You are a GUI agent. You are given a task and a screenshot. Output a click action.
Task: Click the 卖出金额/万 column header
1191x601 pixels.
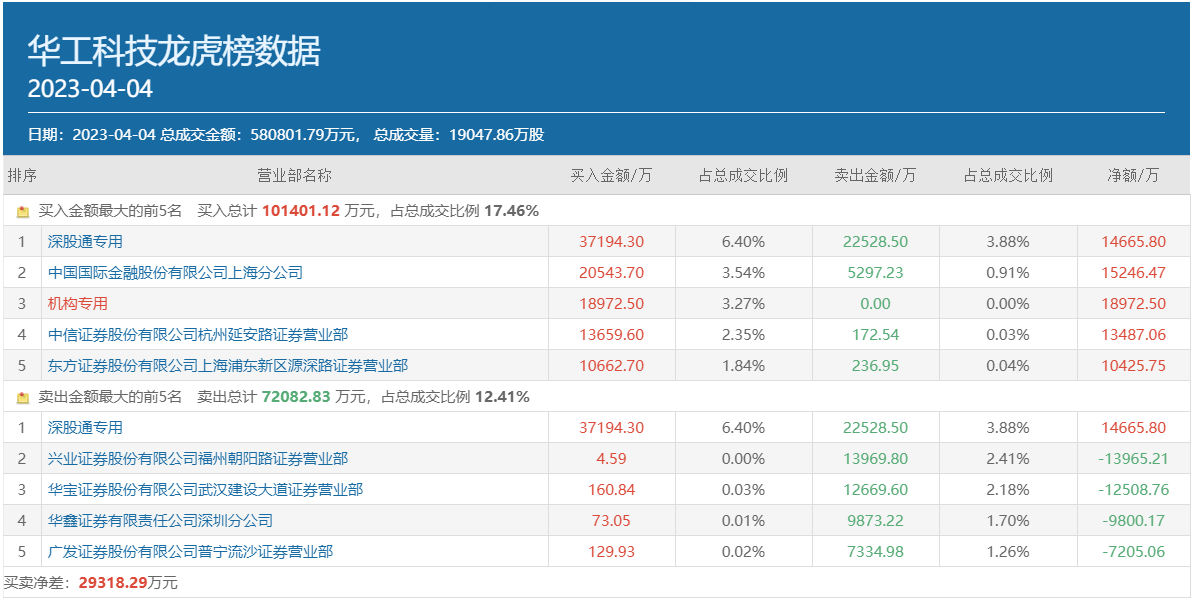(875, 176)
